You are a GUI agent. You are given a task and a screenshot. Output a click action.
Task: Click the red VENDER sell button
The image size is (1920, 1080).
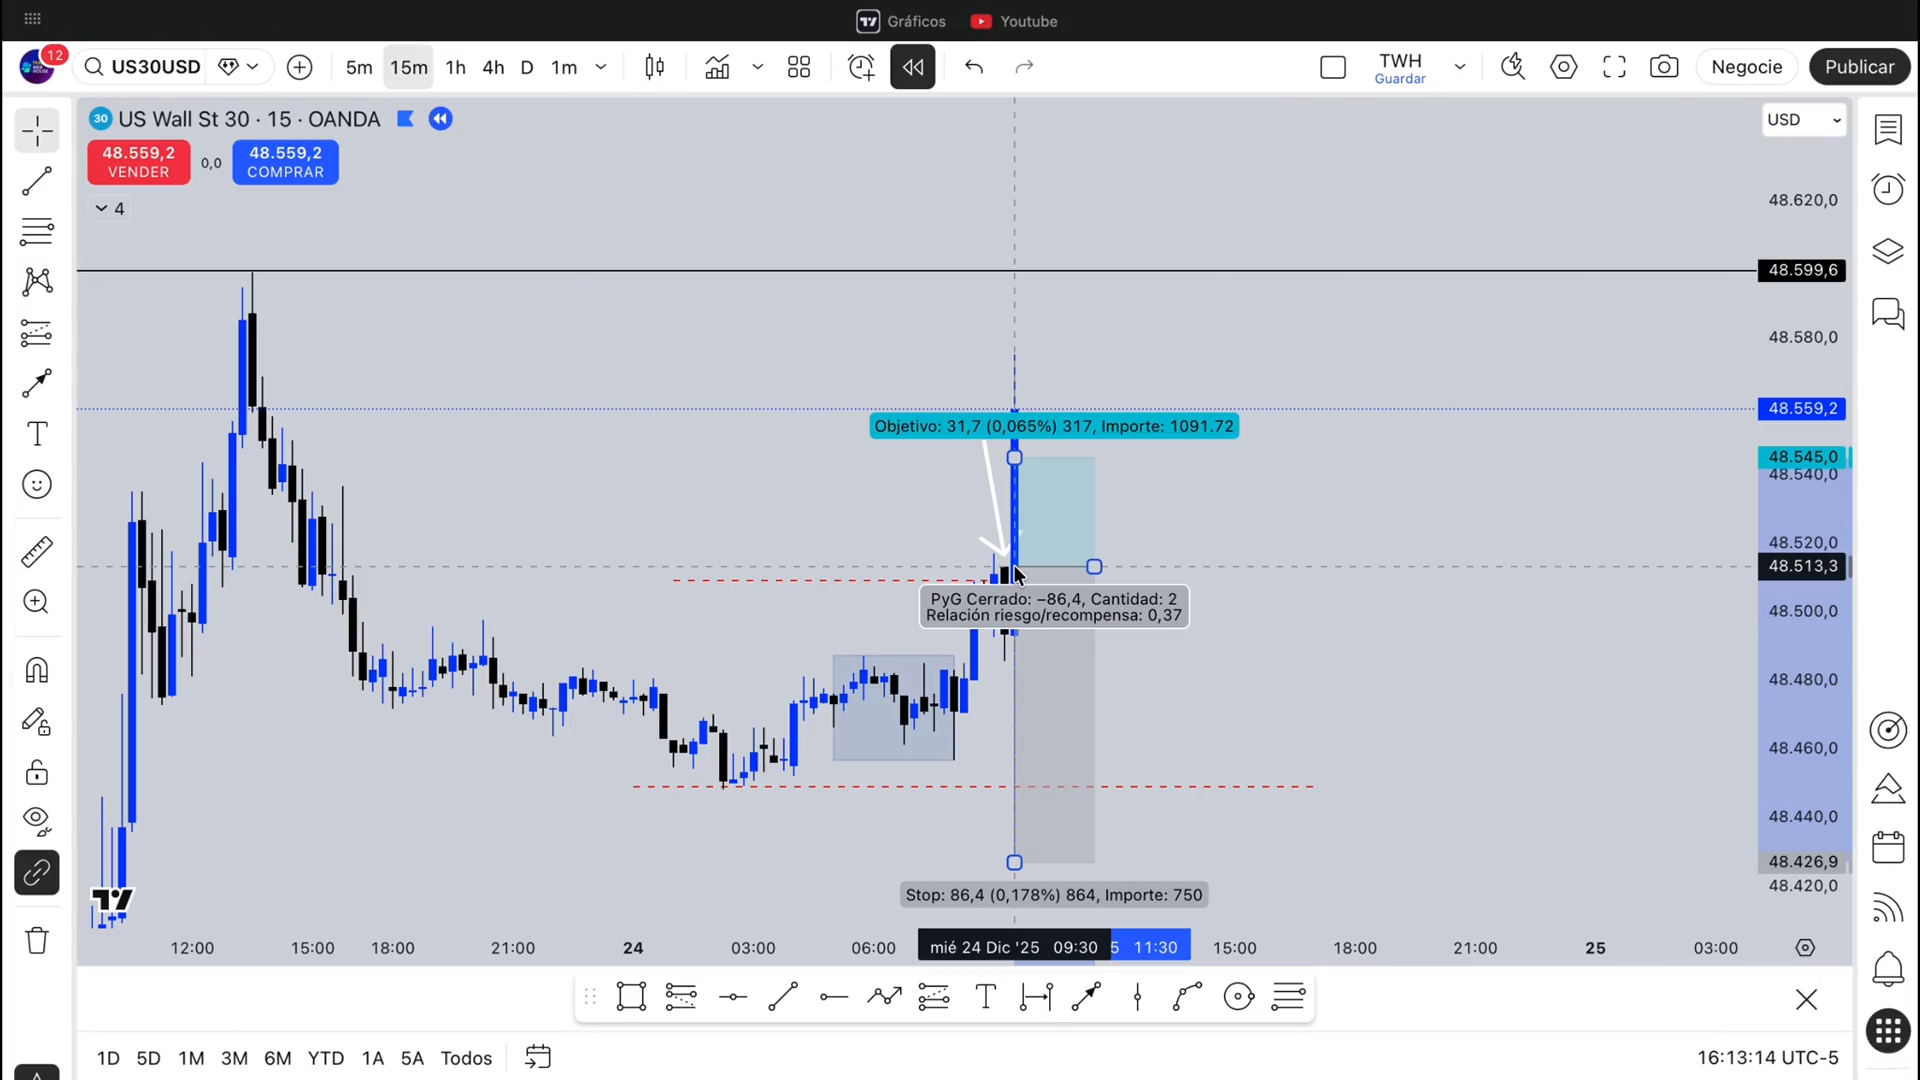click(138, 162)
